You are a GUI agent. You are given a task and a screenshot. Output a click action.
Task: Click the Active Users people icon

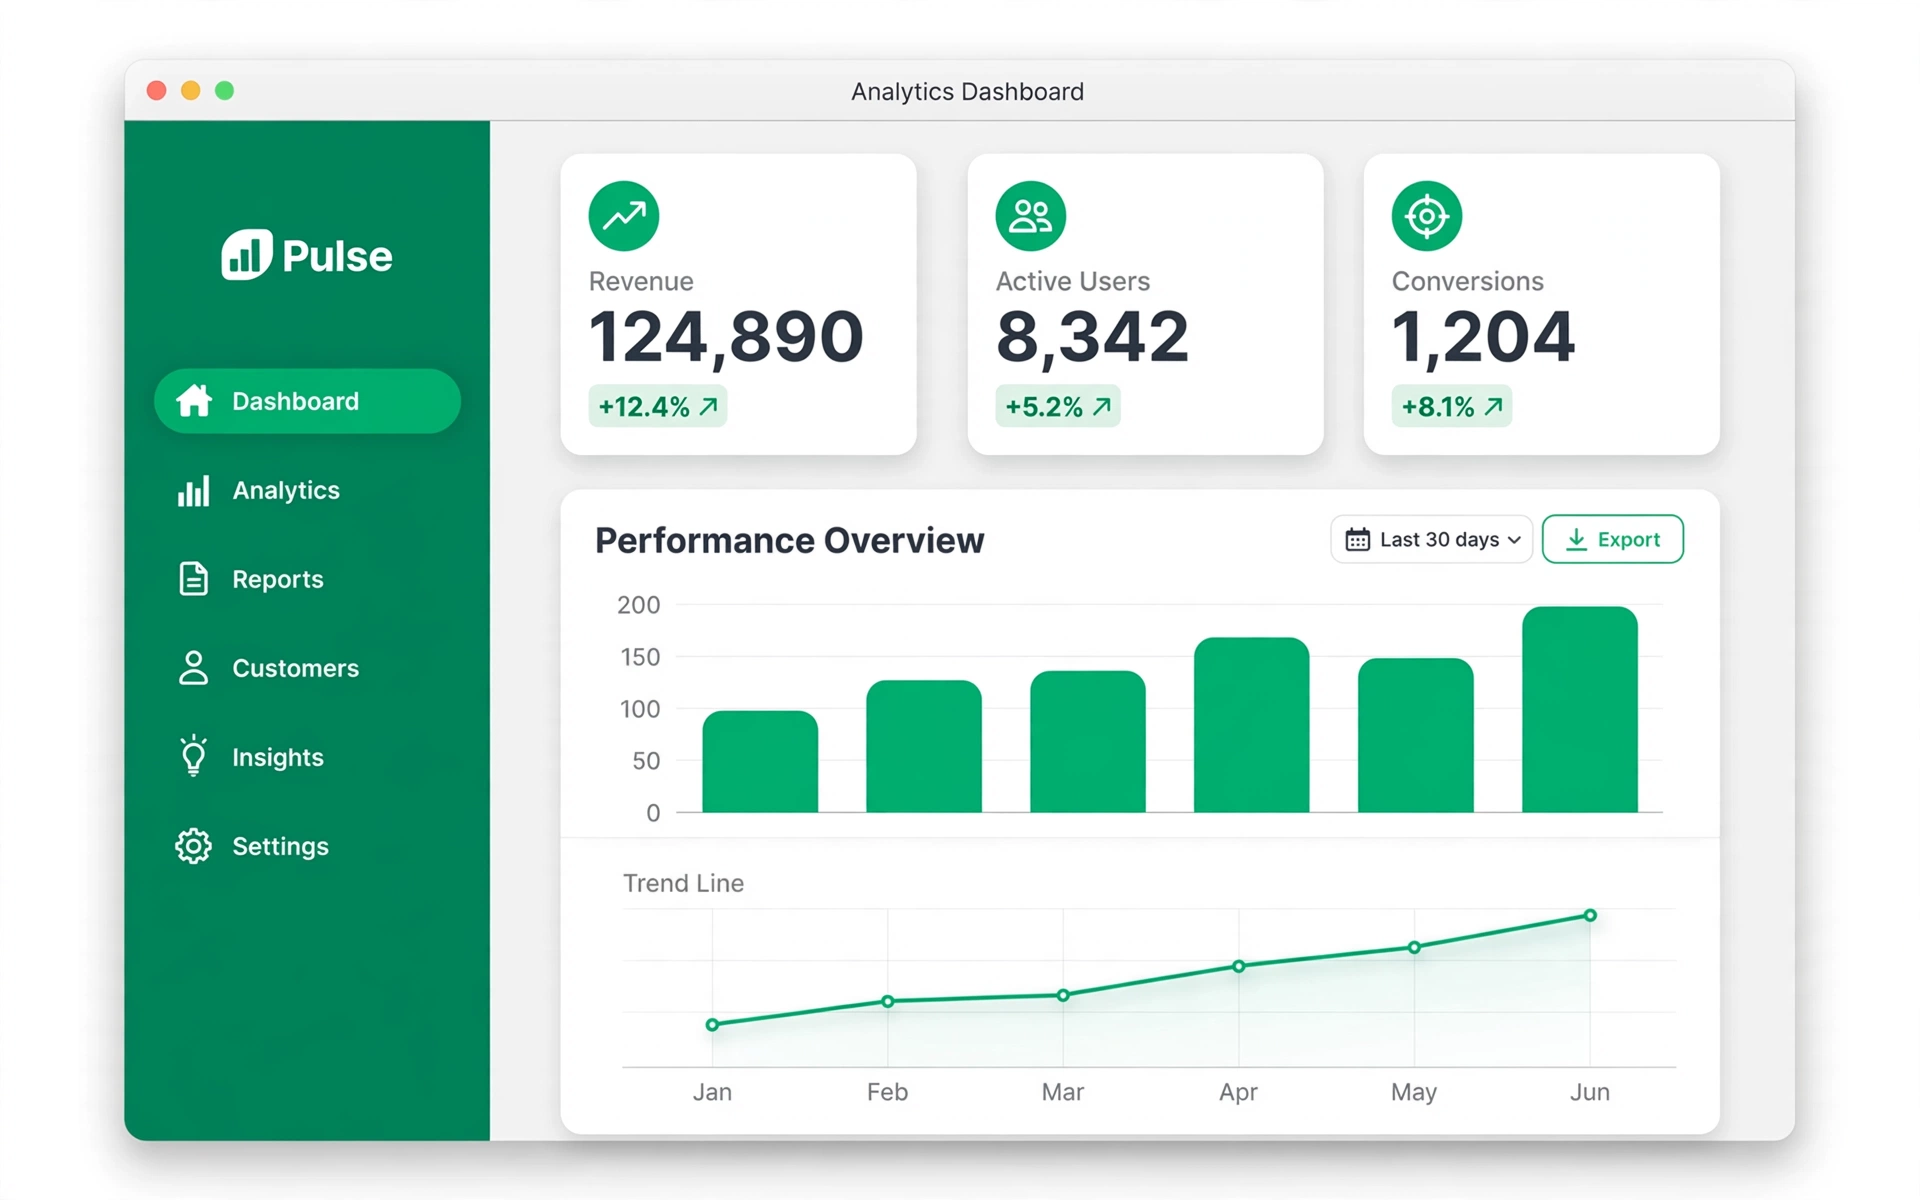(x=1030, y=216)
